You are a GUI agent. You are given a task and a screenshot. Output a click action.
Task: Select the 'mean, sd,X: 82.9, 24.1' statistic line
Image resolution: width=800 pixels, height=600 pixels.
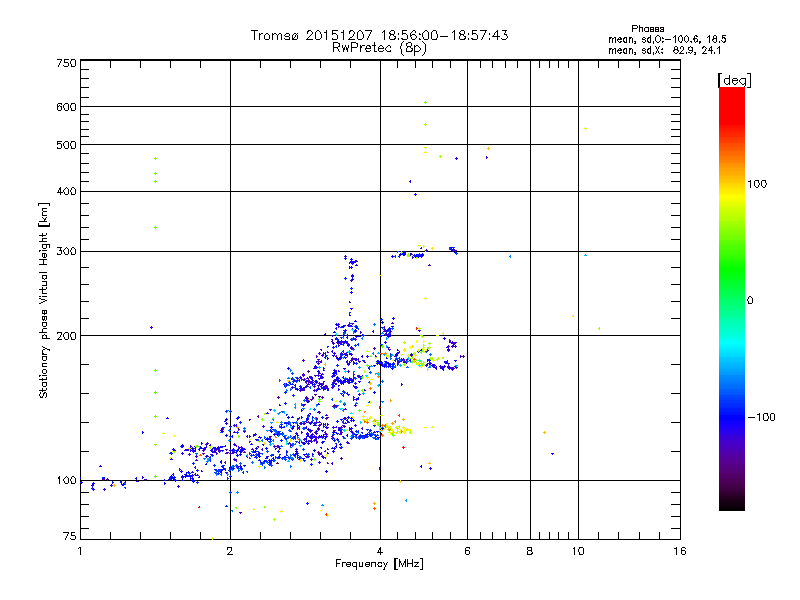[x=665, y=50]
